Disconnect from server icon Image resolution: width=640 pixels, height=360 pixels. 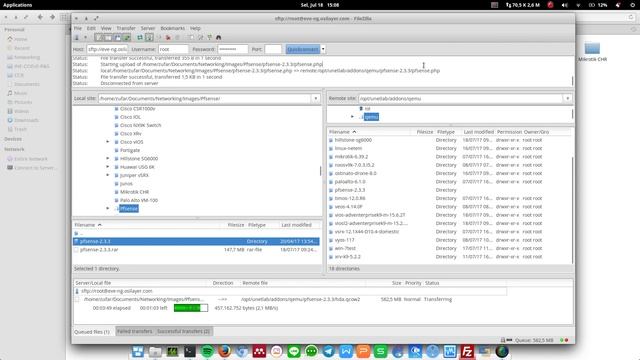point(168,38)
